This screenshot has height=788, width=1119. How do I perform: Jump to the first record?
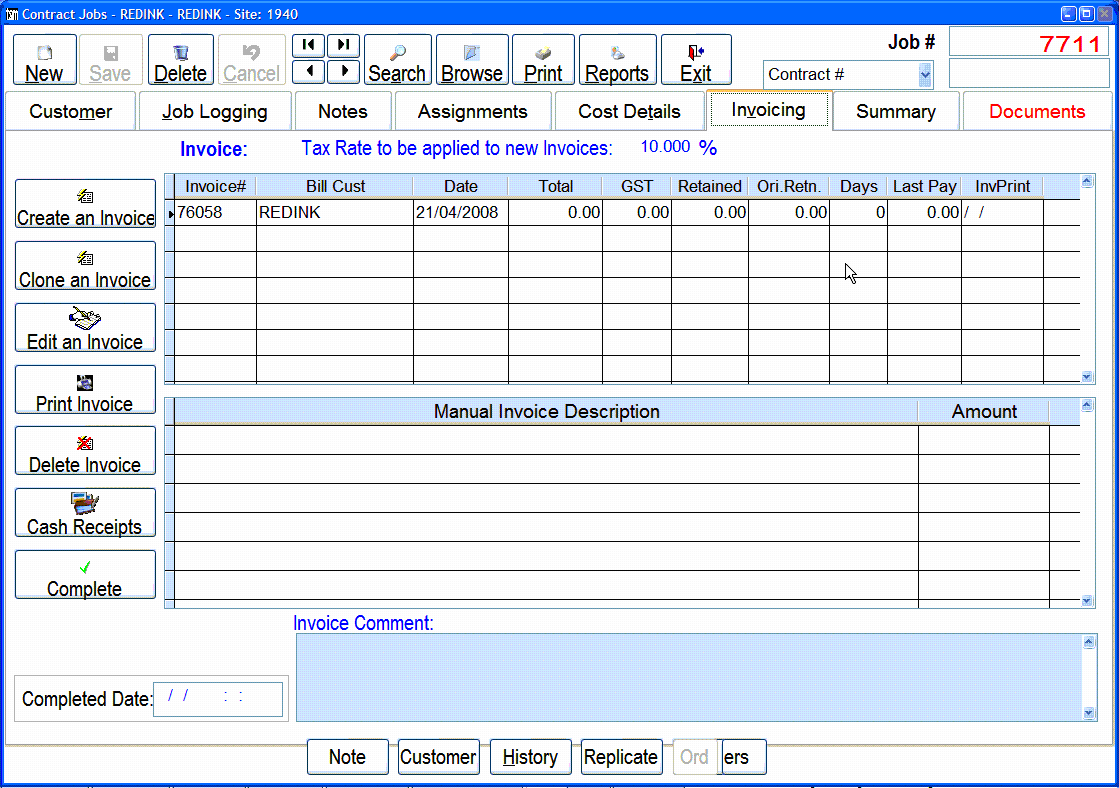(x=308, y=46)
